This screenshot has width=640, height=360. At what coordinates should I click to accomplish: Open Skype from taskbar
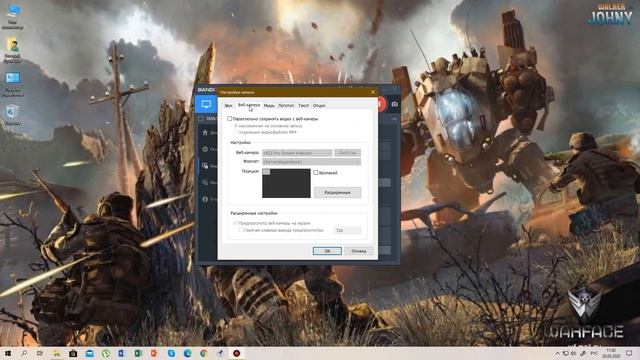(x=171, y=353)
